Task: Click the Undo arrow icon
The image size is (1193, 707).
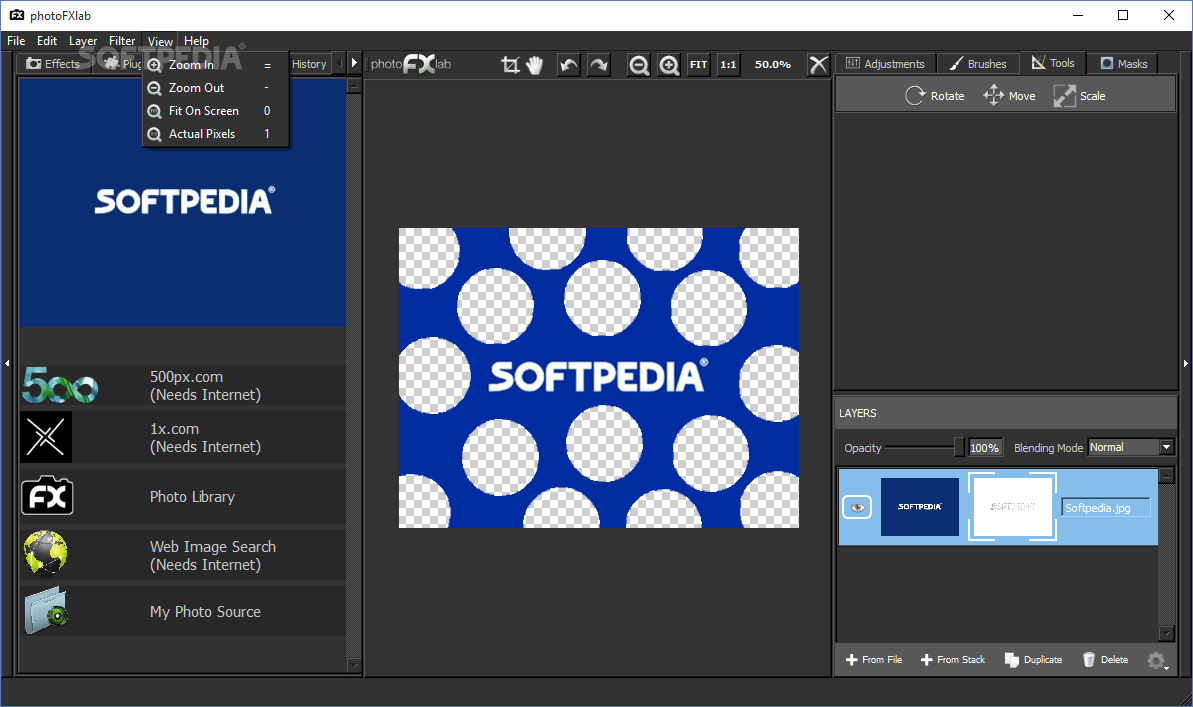Action: point(568,65)
